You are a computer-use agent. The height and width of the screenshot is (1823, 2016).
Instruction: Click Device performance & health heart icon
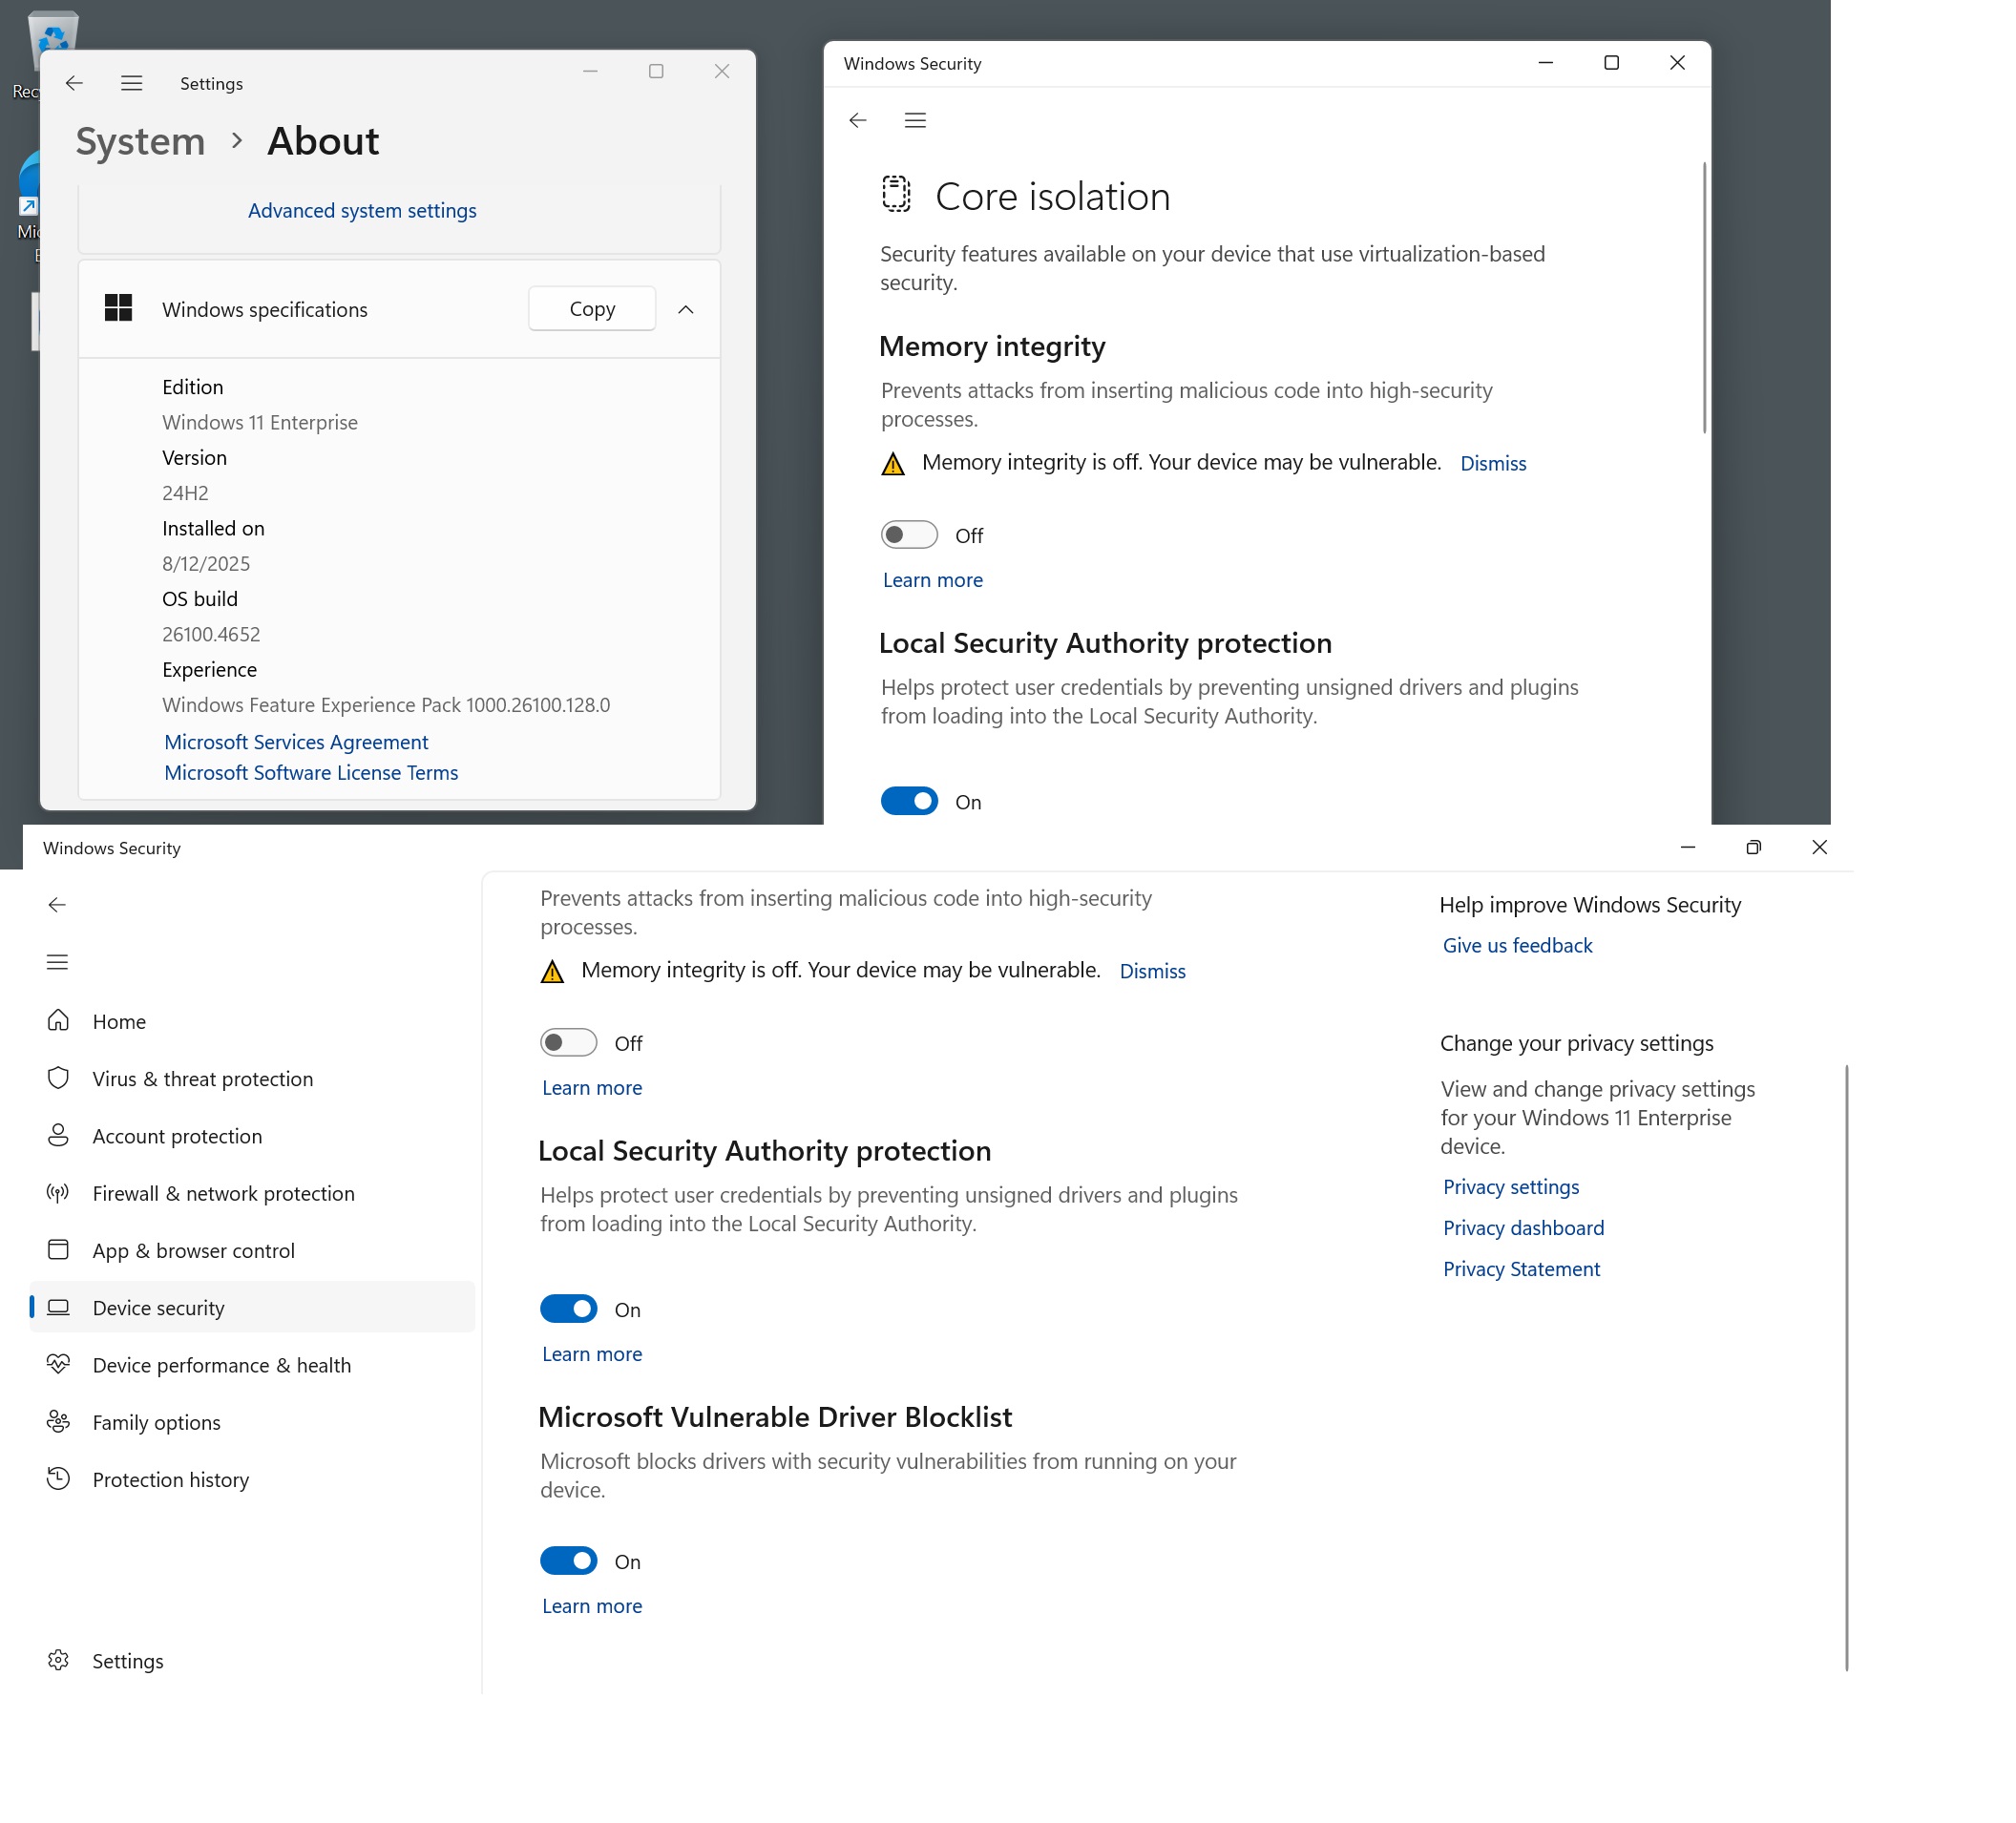[58, 1364]
